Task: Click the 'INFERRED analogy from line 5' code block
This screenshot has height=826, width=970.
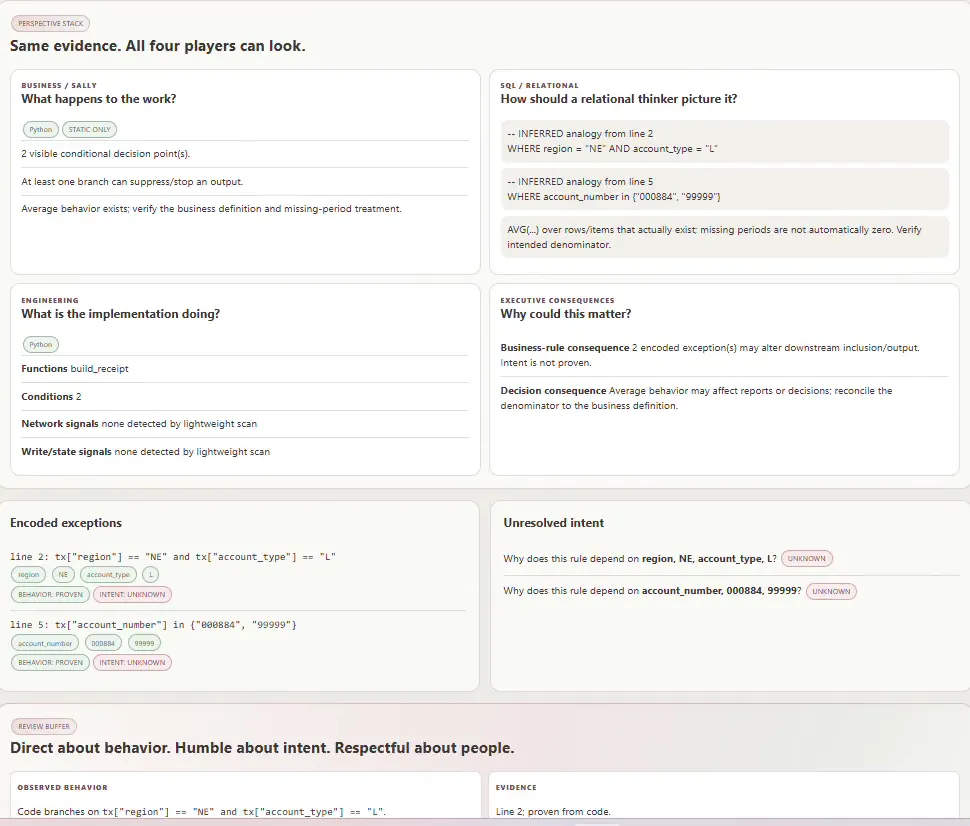Action: tap(724, 189)
